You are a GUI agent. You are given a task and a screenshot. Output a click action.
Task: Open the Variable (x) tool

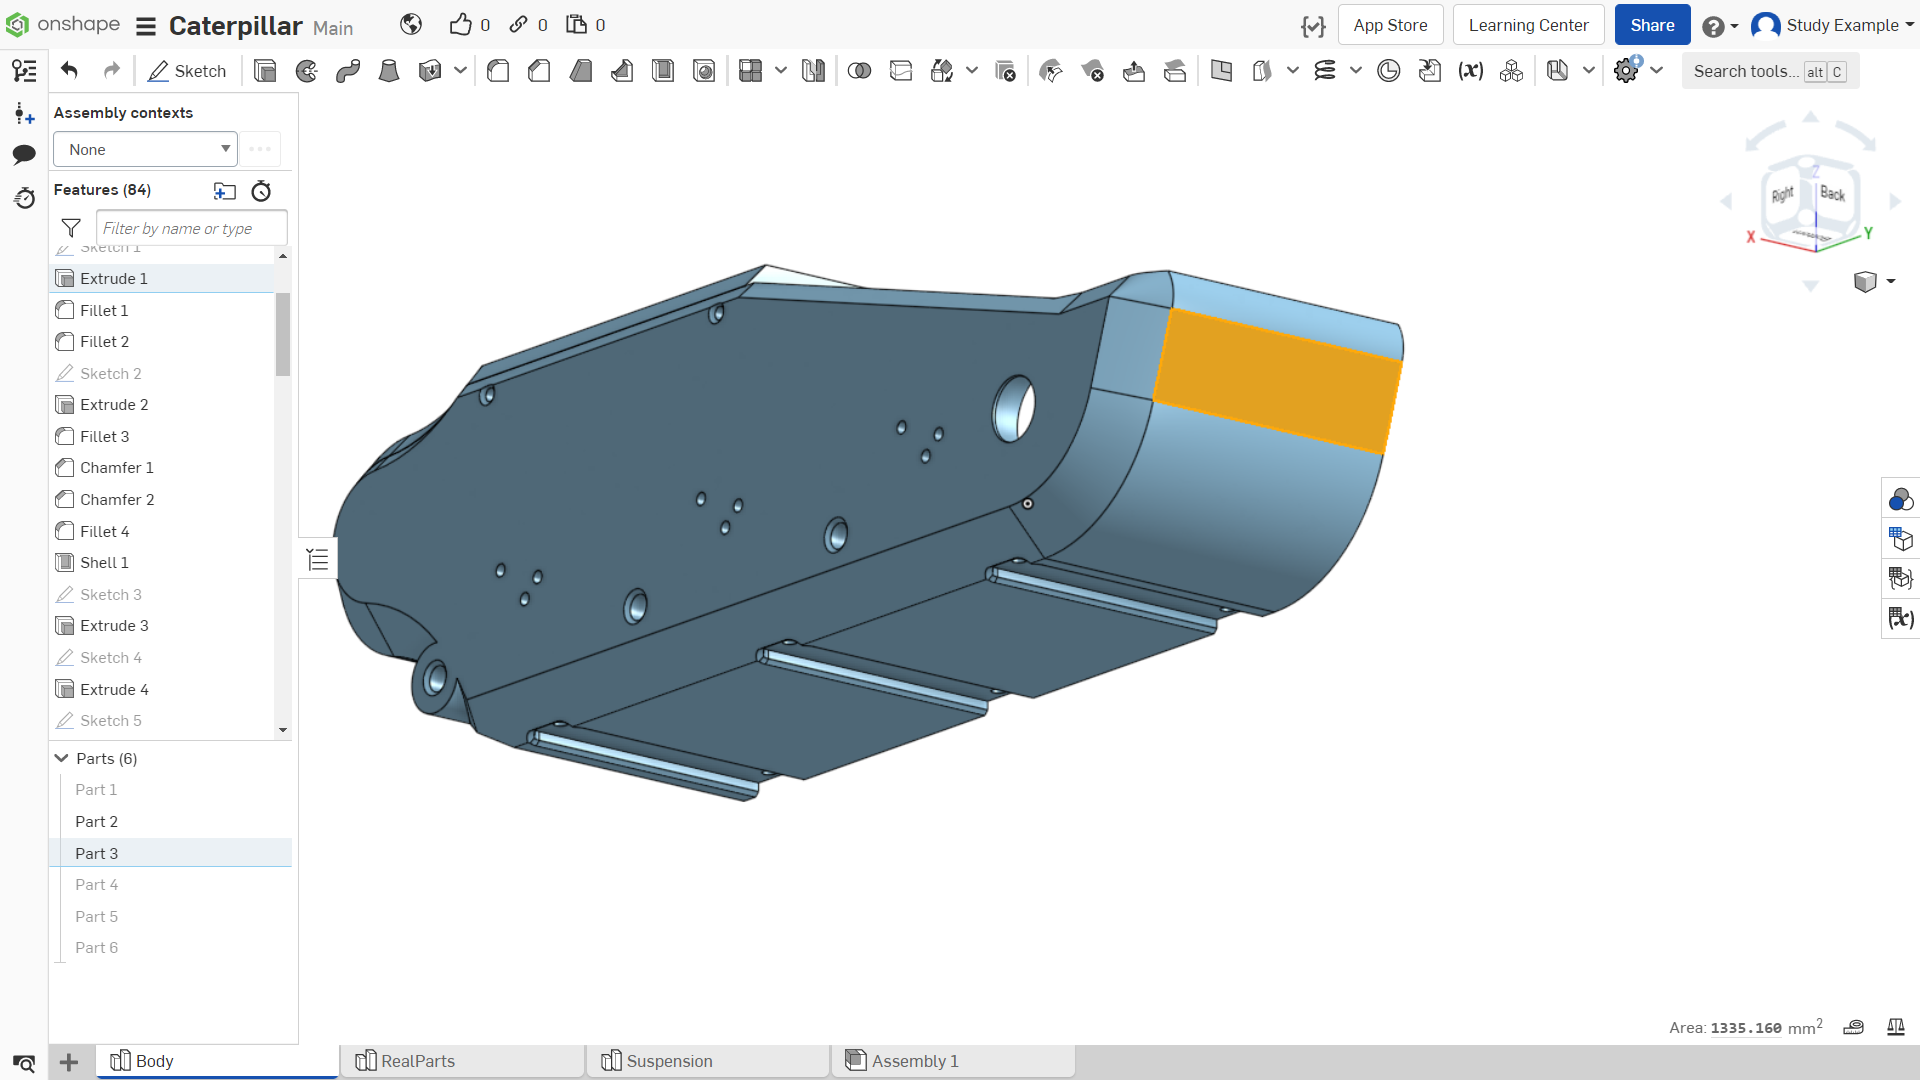[x=1470, y=71]
